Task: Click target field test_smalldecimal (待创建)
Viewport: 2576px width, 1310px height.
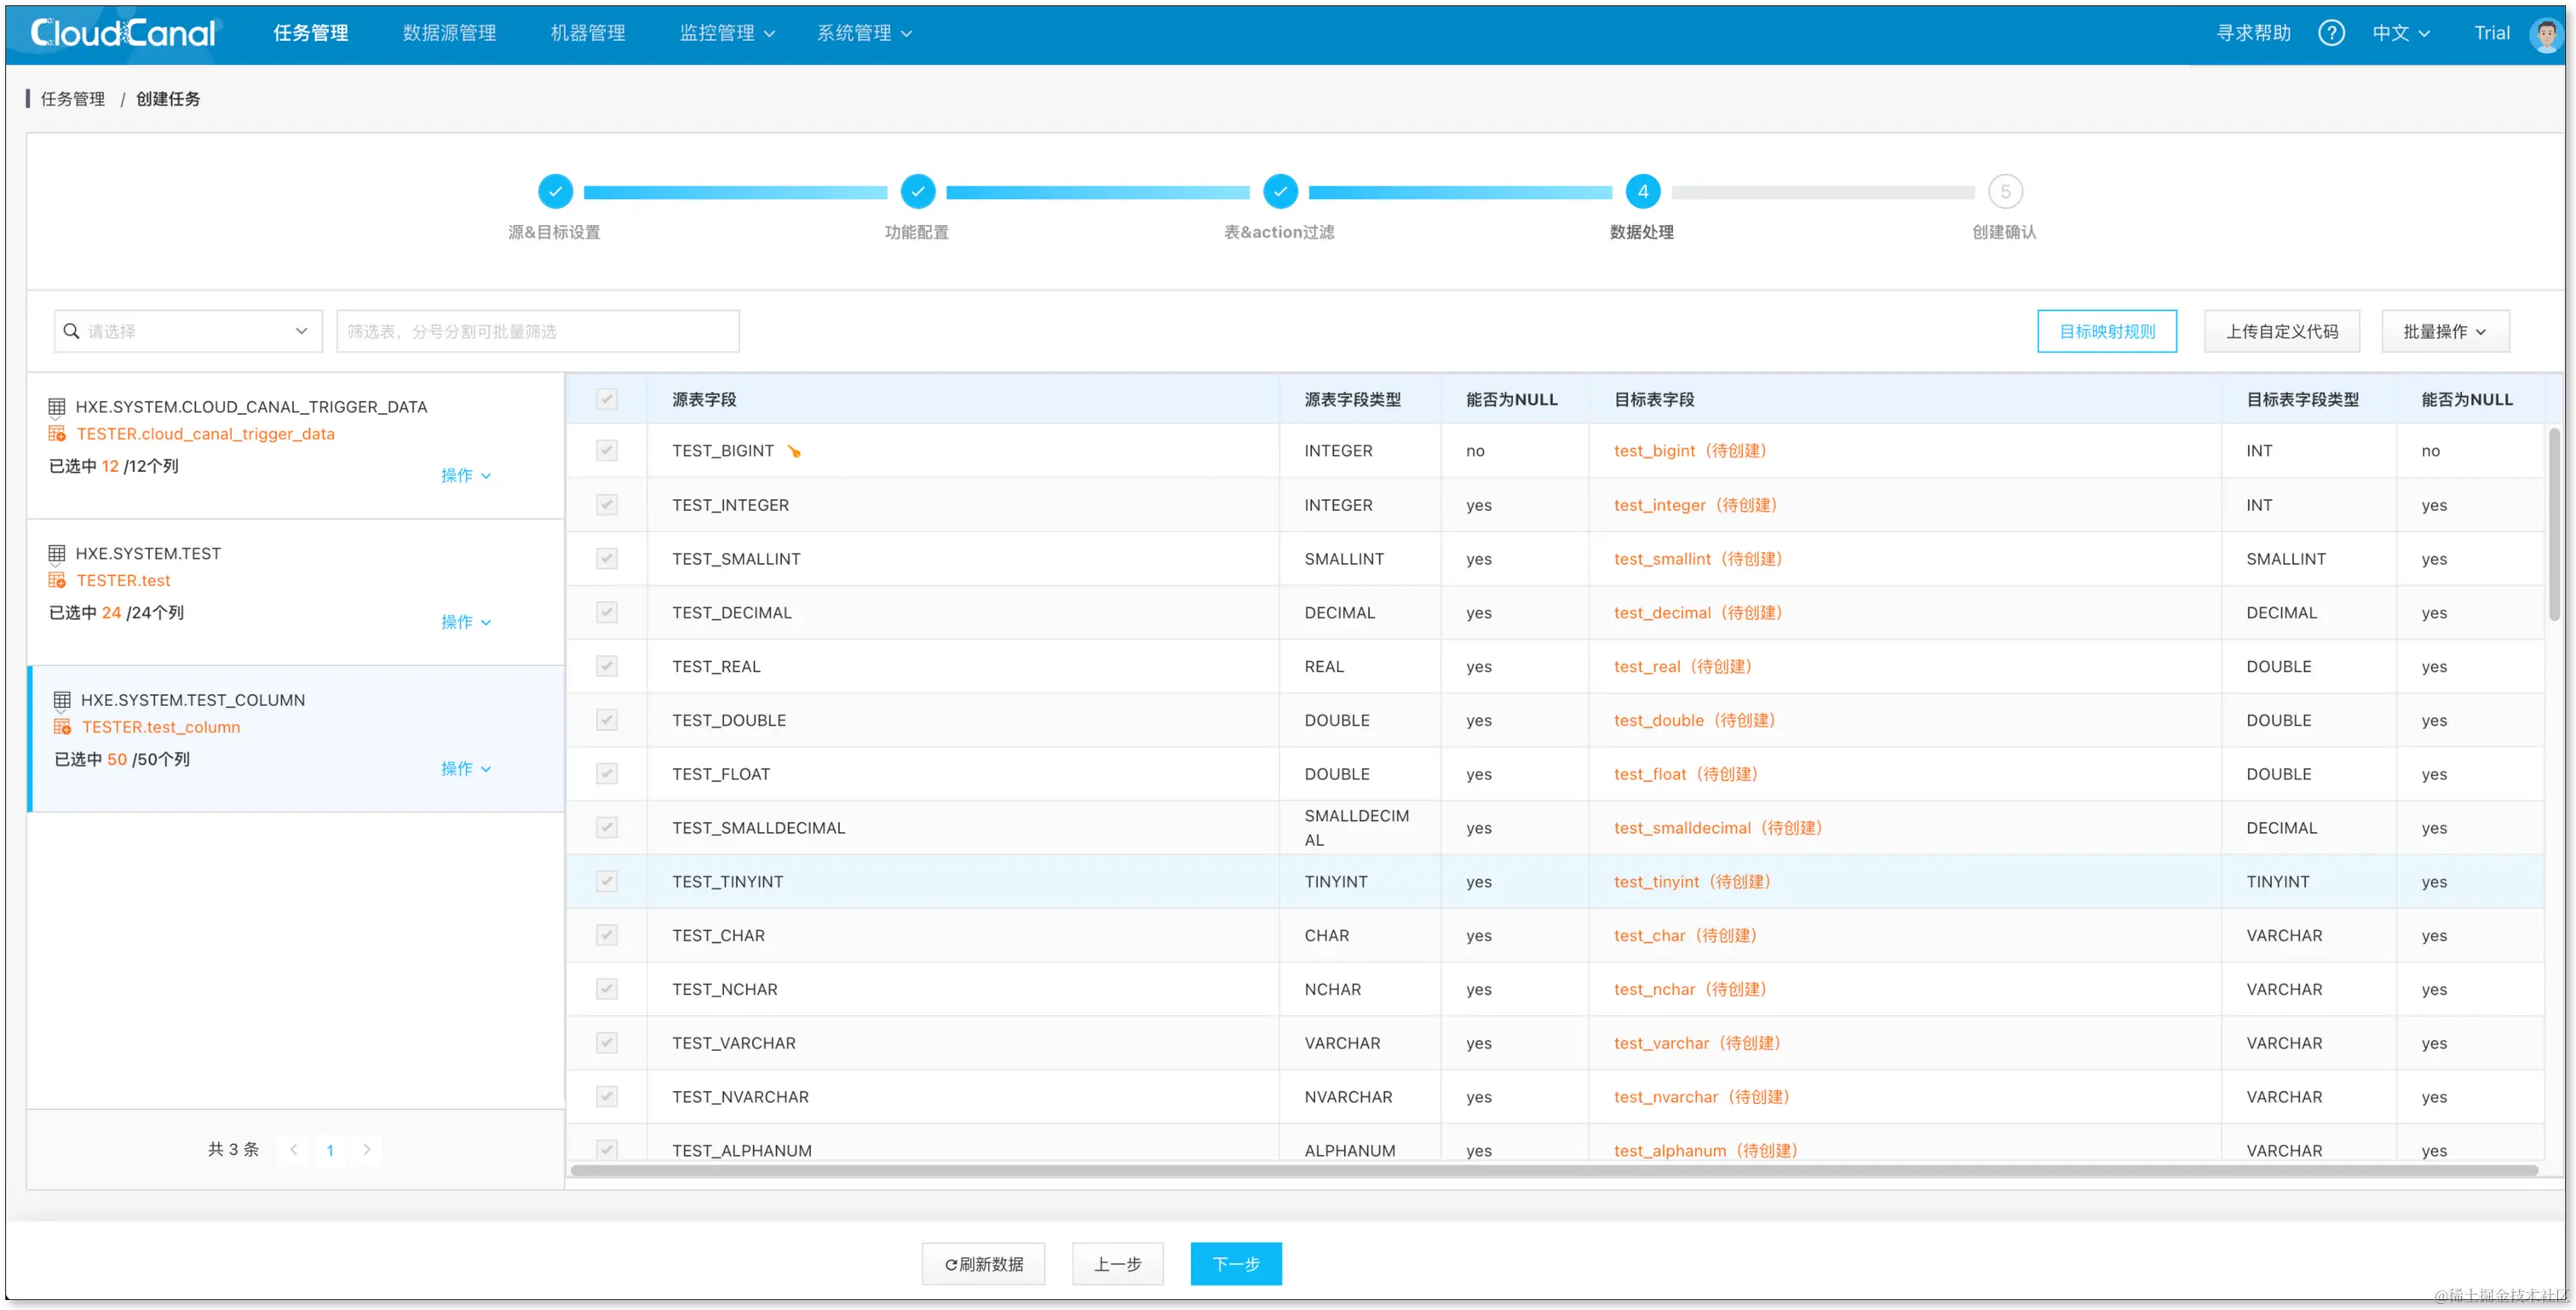Action: click(1718, 828)
